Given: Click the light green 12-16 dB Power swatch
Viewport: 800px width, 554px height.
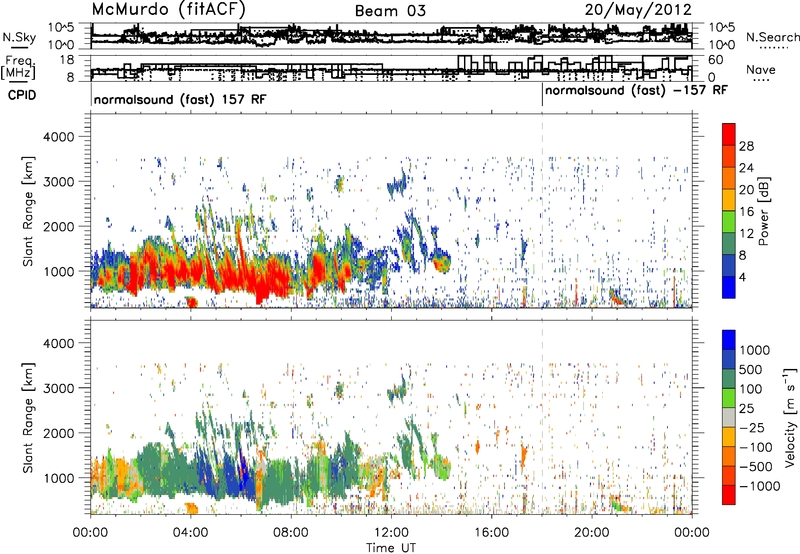Looking at the screenshot, I should tap(729, 221).
